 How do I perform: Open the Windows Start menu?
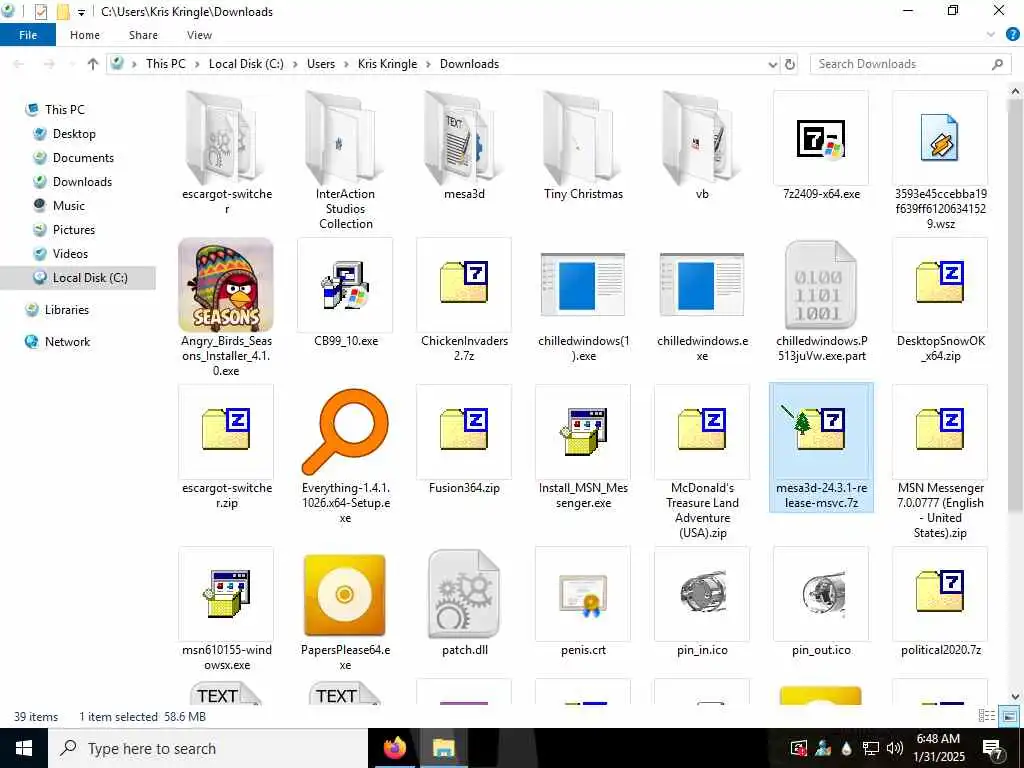(x=24, y=748)
